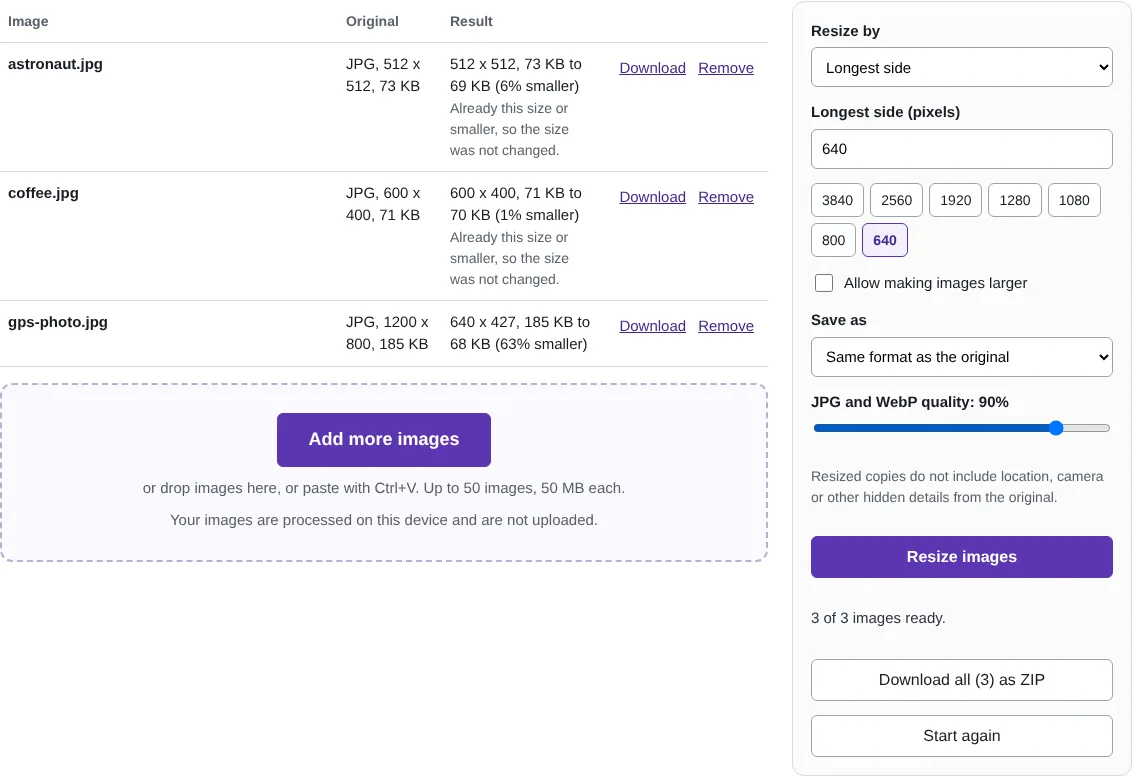This screenshot has height=776, width=1132.
Task: Choose the 3840 preset size
Action: pyautogui.click(x=837, y=200)
